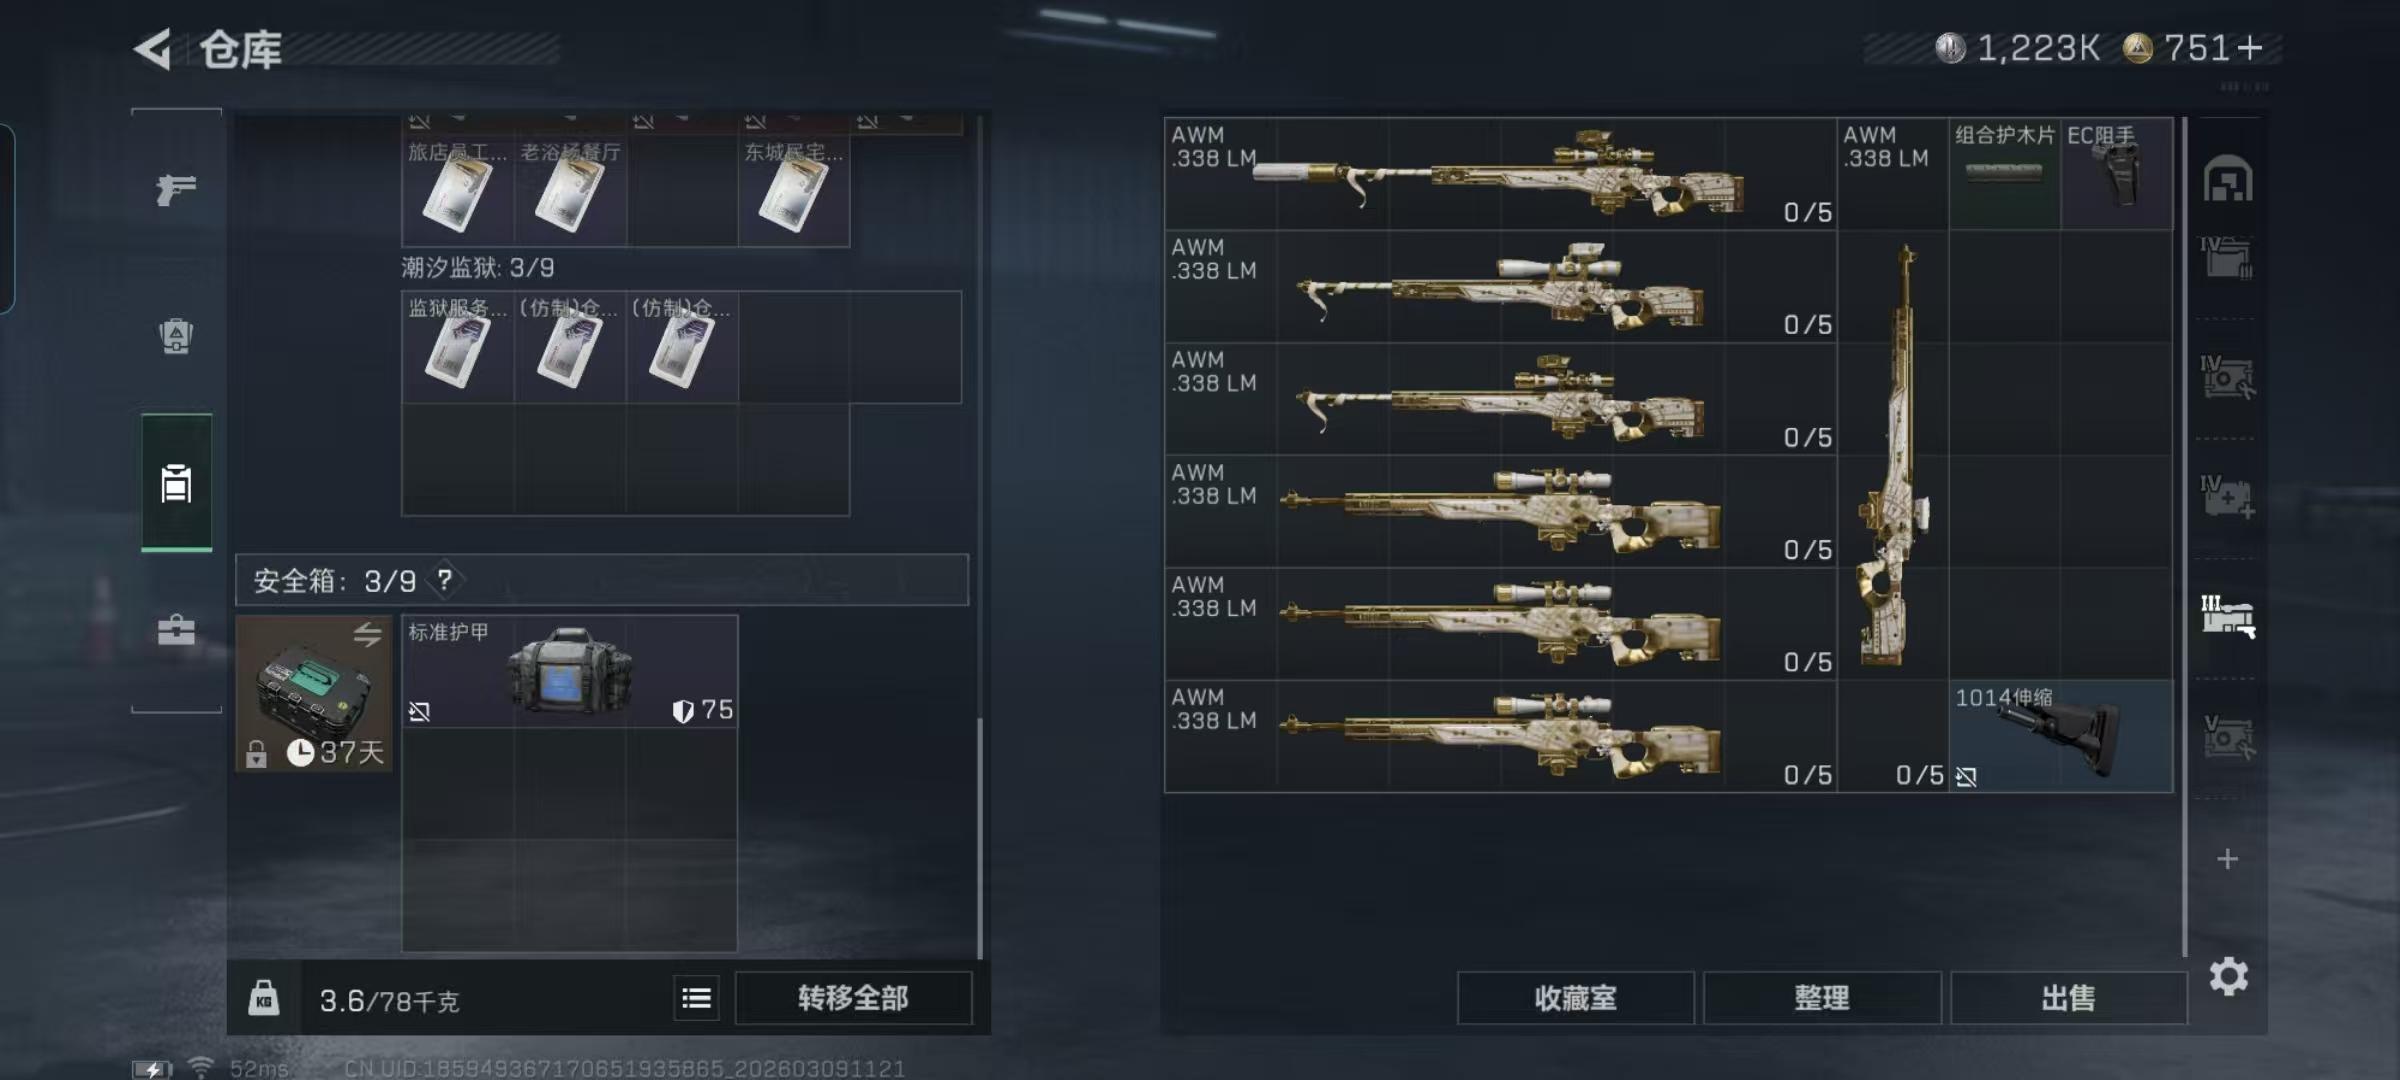
Task: Add a new storage box with plus
Action: pos(2227,859)
